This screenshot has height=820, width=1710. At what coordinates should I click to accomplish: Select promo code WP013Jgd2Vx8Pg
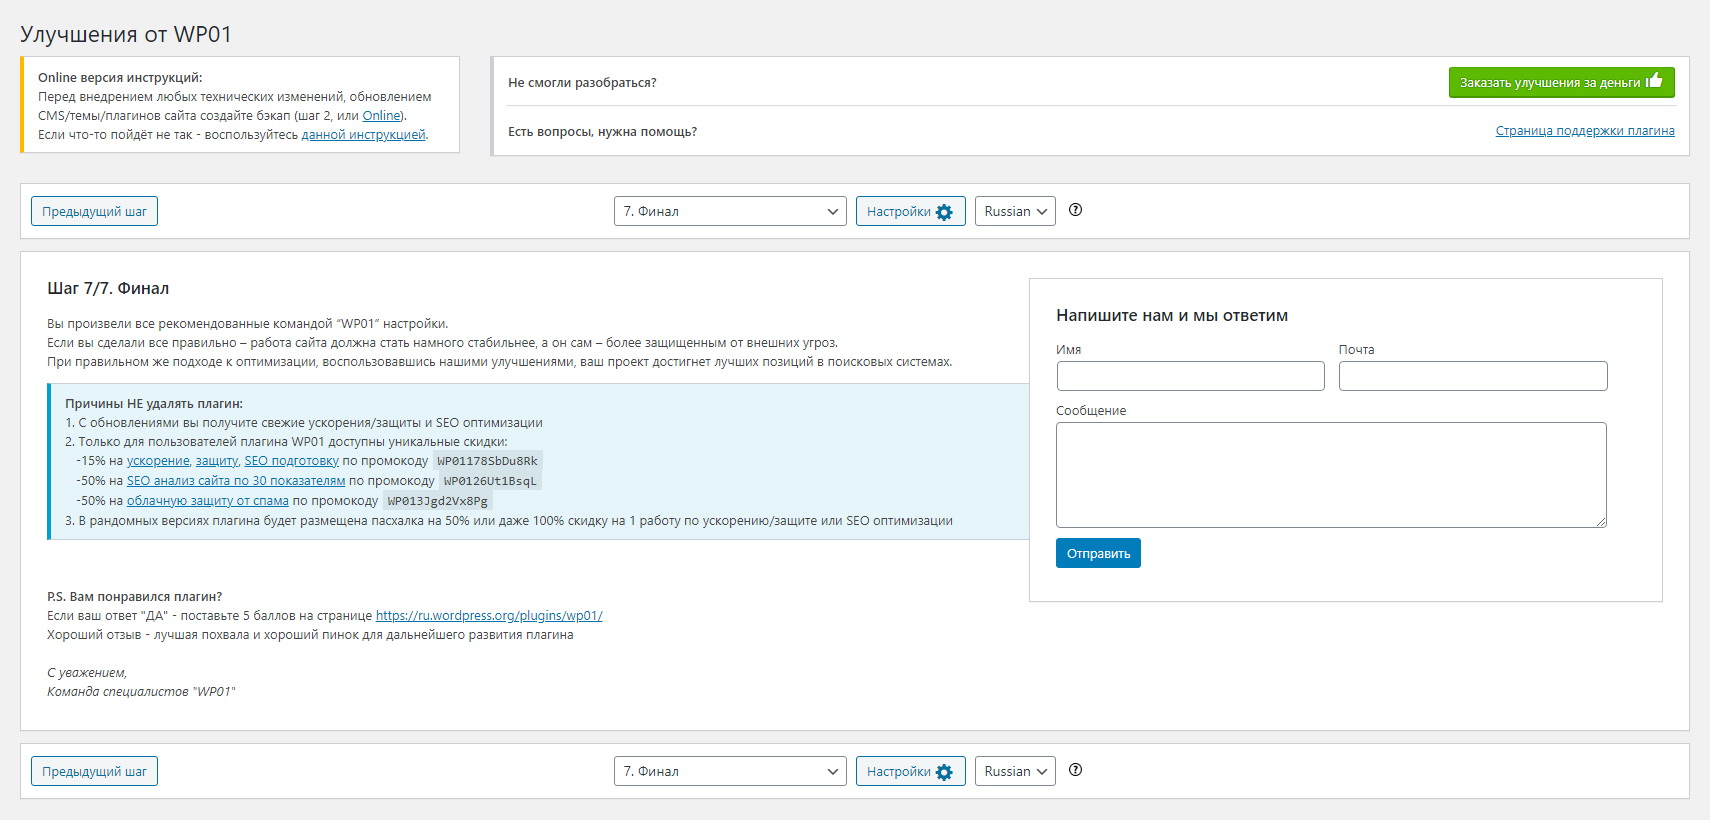(438, 501)
